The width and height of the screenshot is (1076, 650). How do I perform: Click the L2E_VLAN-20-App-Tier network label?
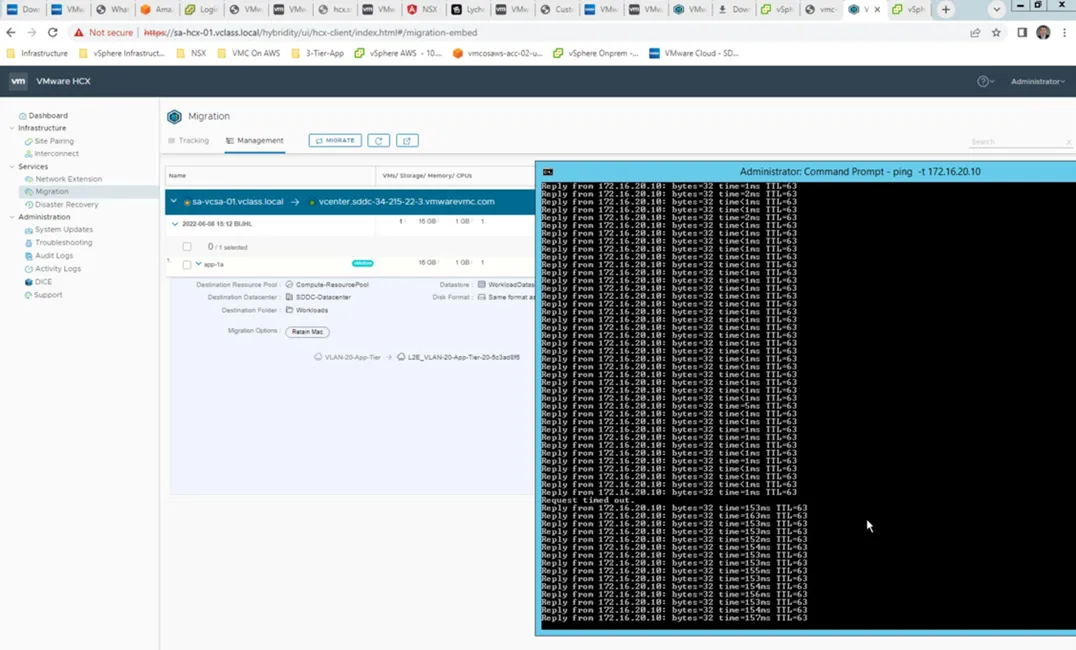click(x=463, y=358)
